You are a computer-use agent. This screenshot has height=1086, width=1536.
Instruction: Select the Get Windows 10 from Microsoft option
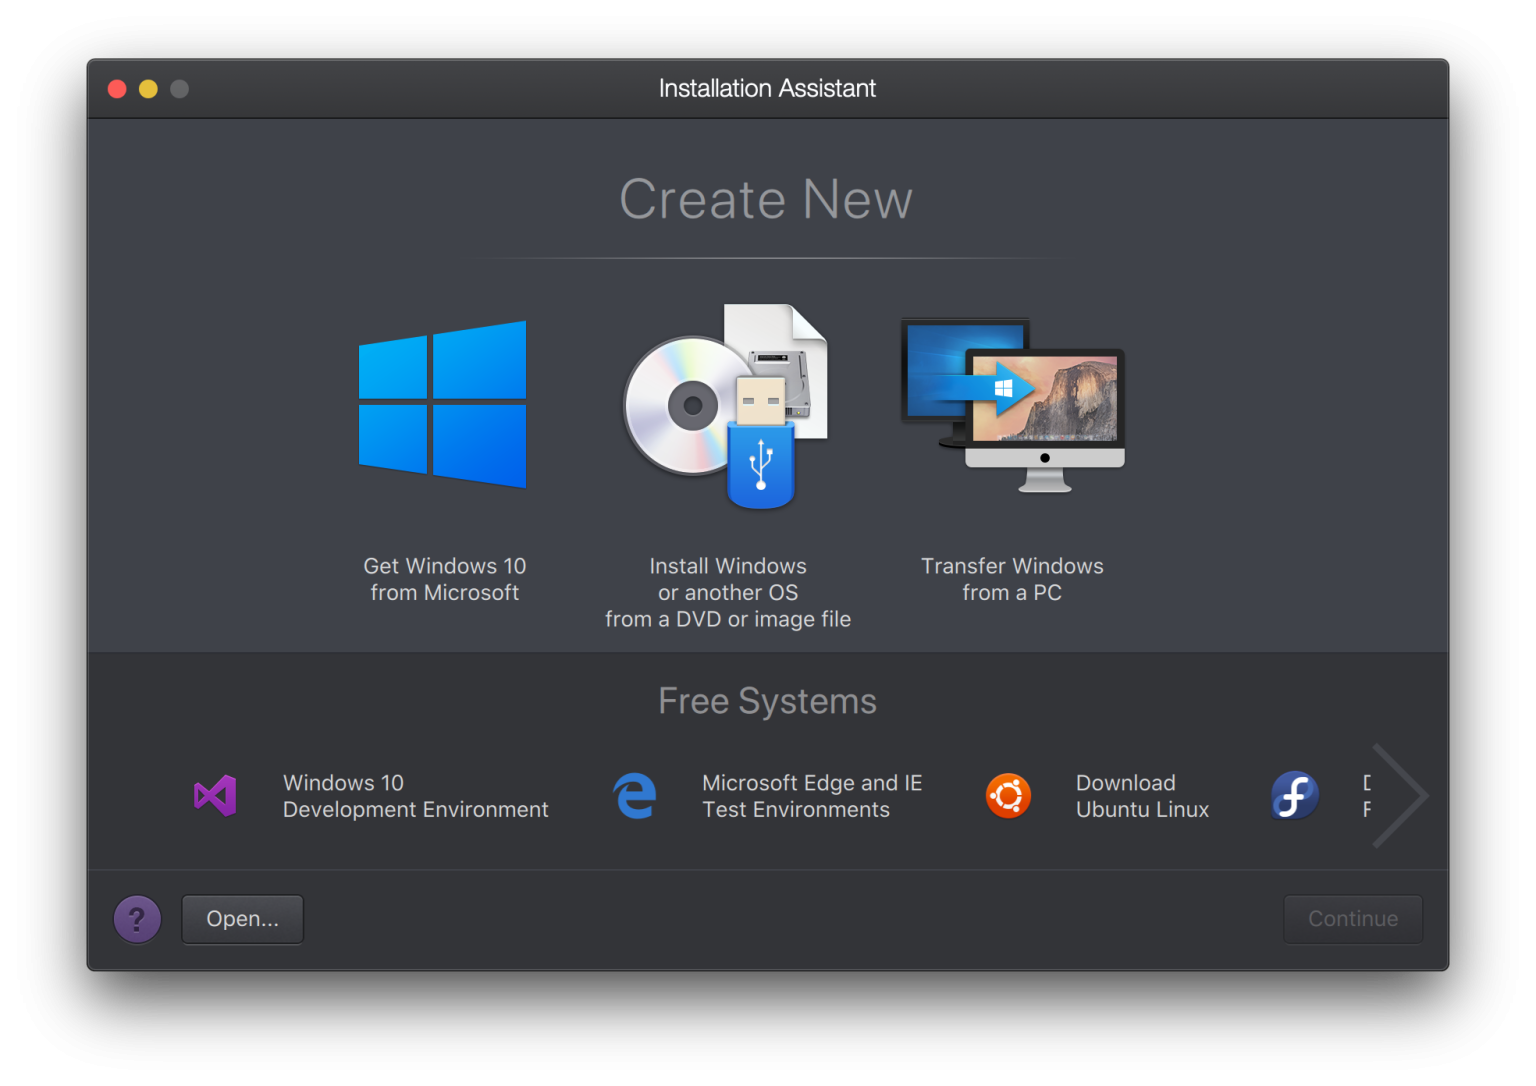coord(441,404)
